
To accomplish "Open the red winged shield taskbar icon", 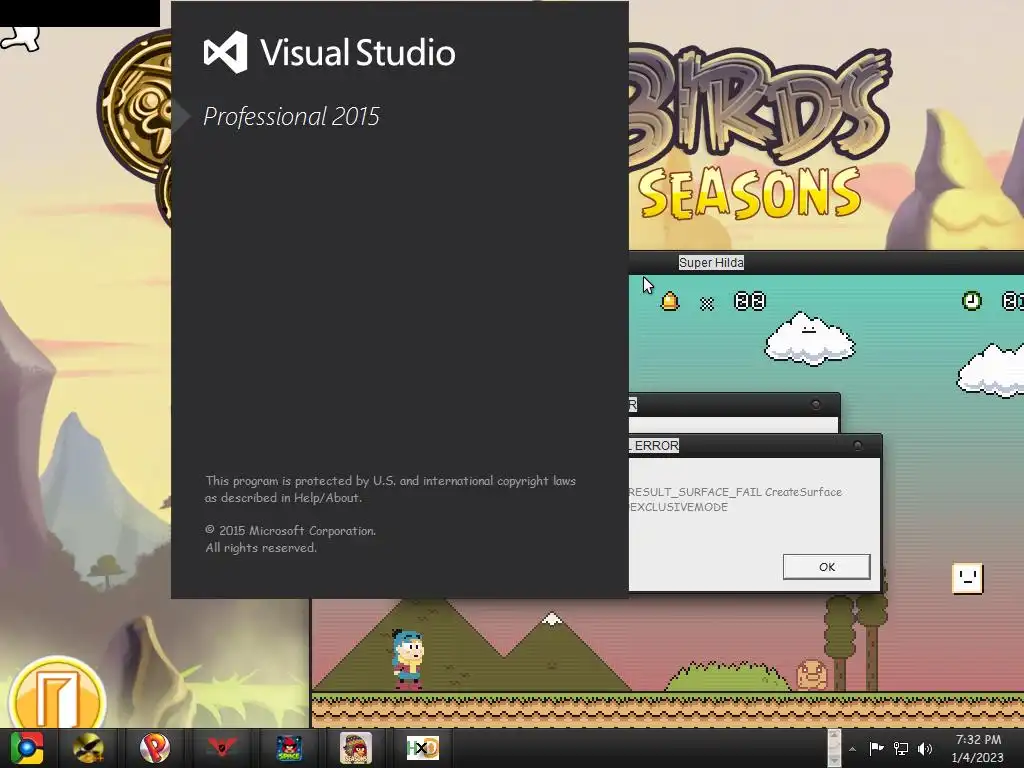I will 221,748.
